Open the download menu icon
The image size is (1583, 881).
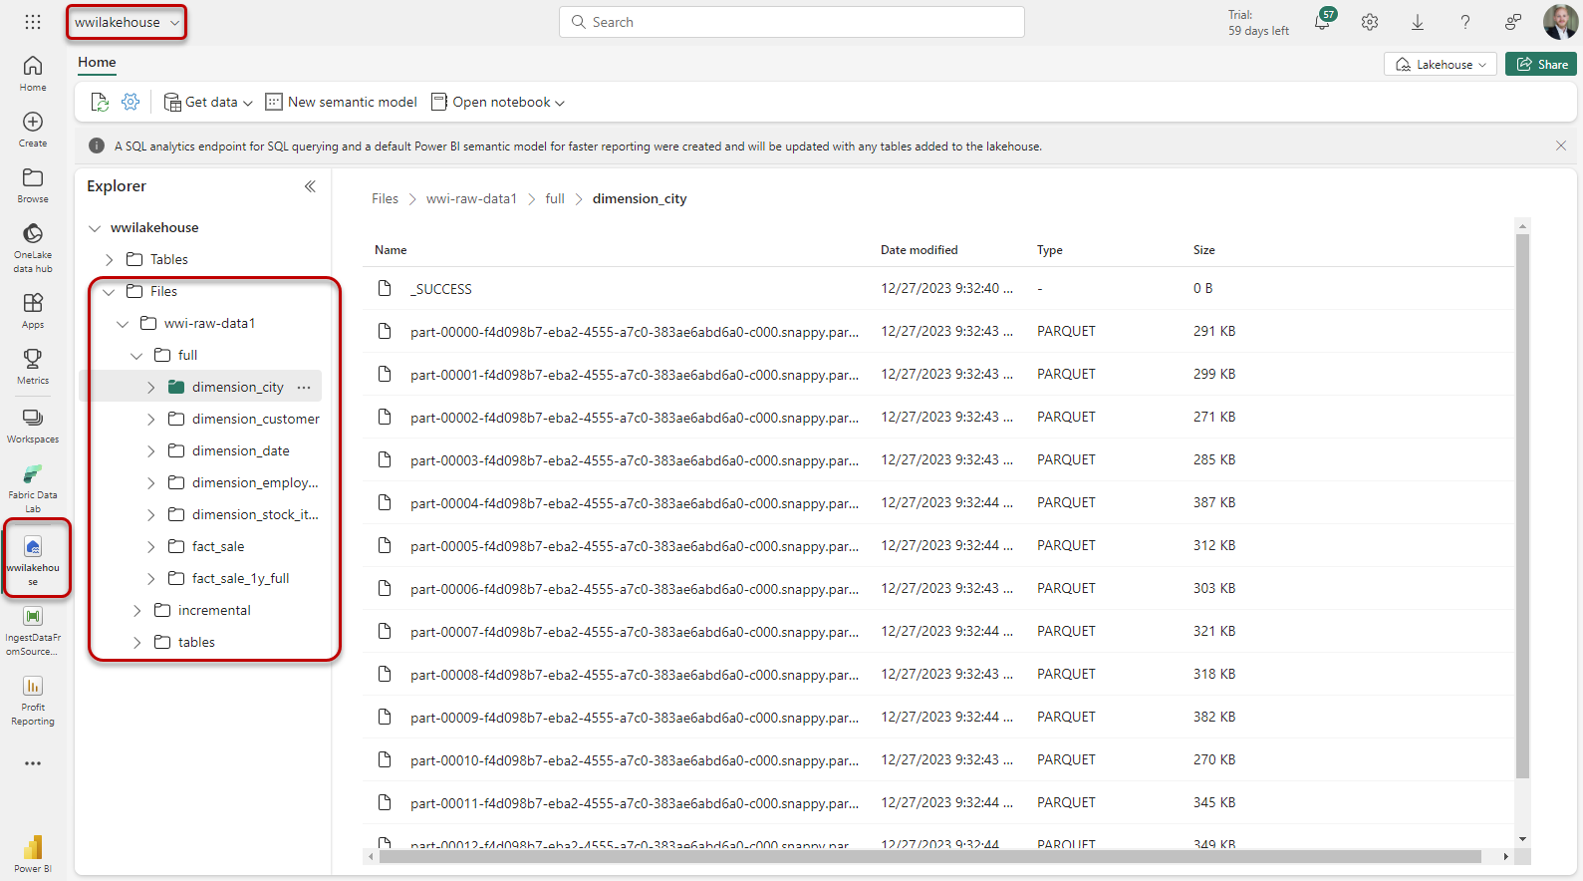1417,22
